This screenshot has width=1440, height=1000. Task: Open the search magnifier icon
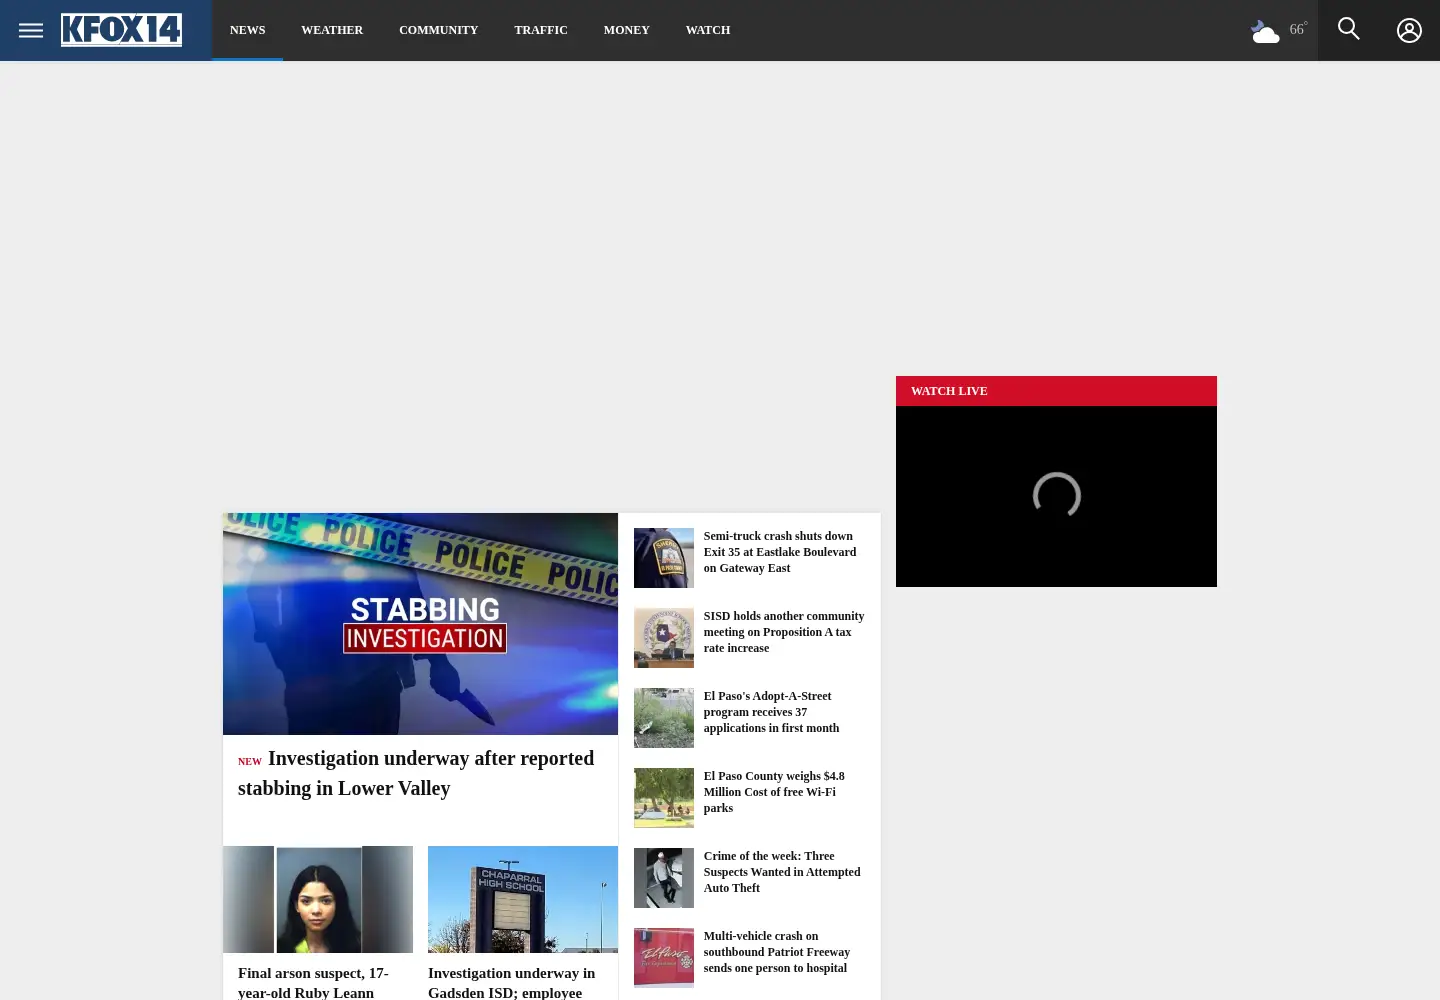pyautogui.click(x=1349, y=29)
